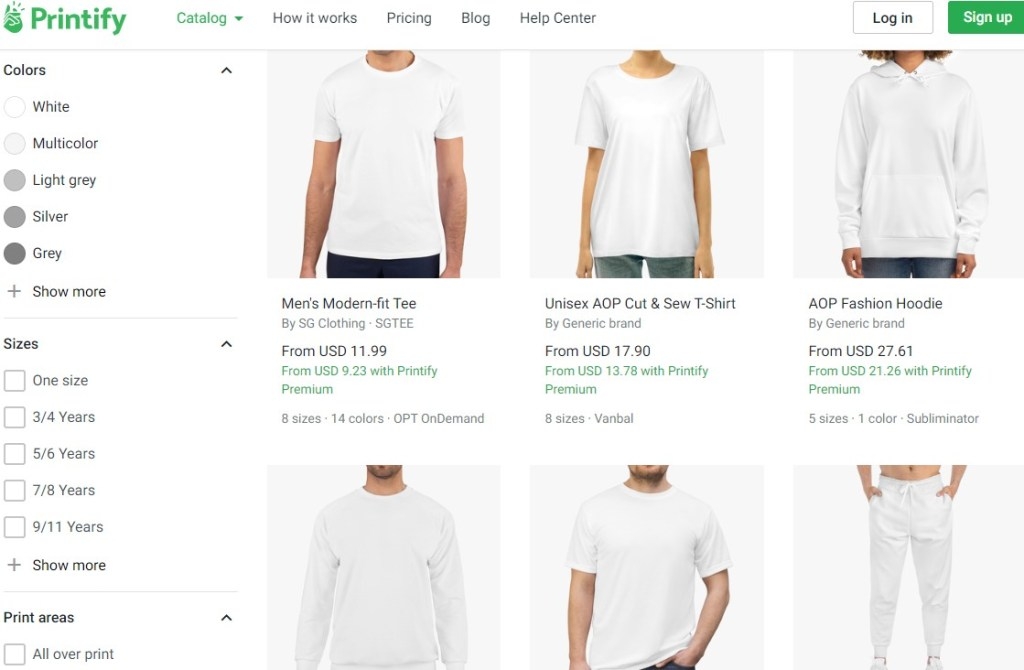
Task: Collapse the Print areas section
Action: pos(226,618)
